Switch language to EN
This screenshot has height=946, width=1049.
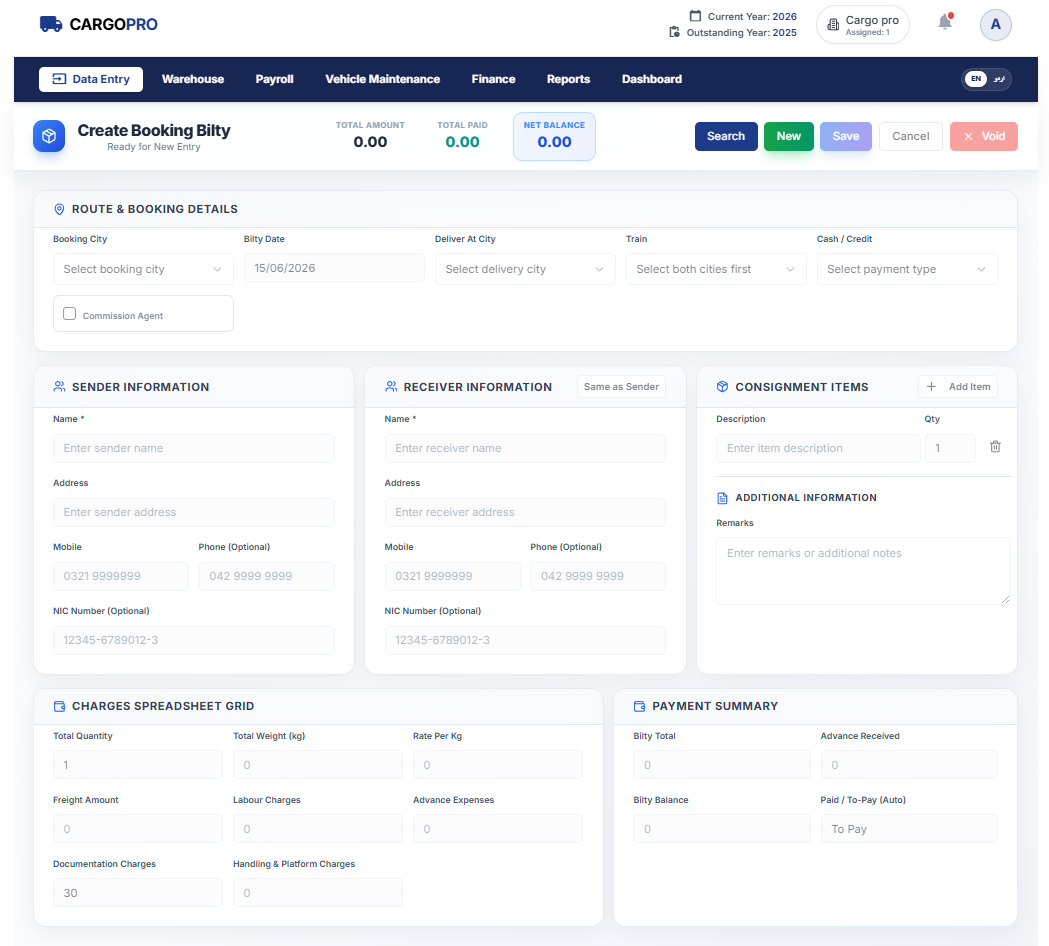[976, 79]
